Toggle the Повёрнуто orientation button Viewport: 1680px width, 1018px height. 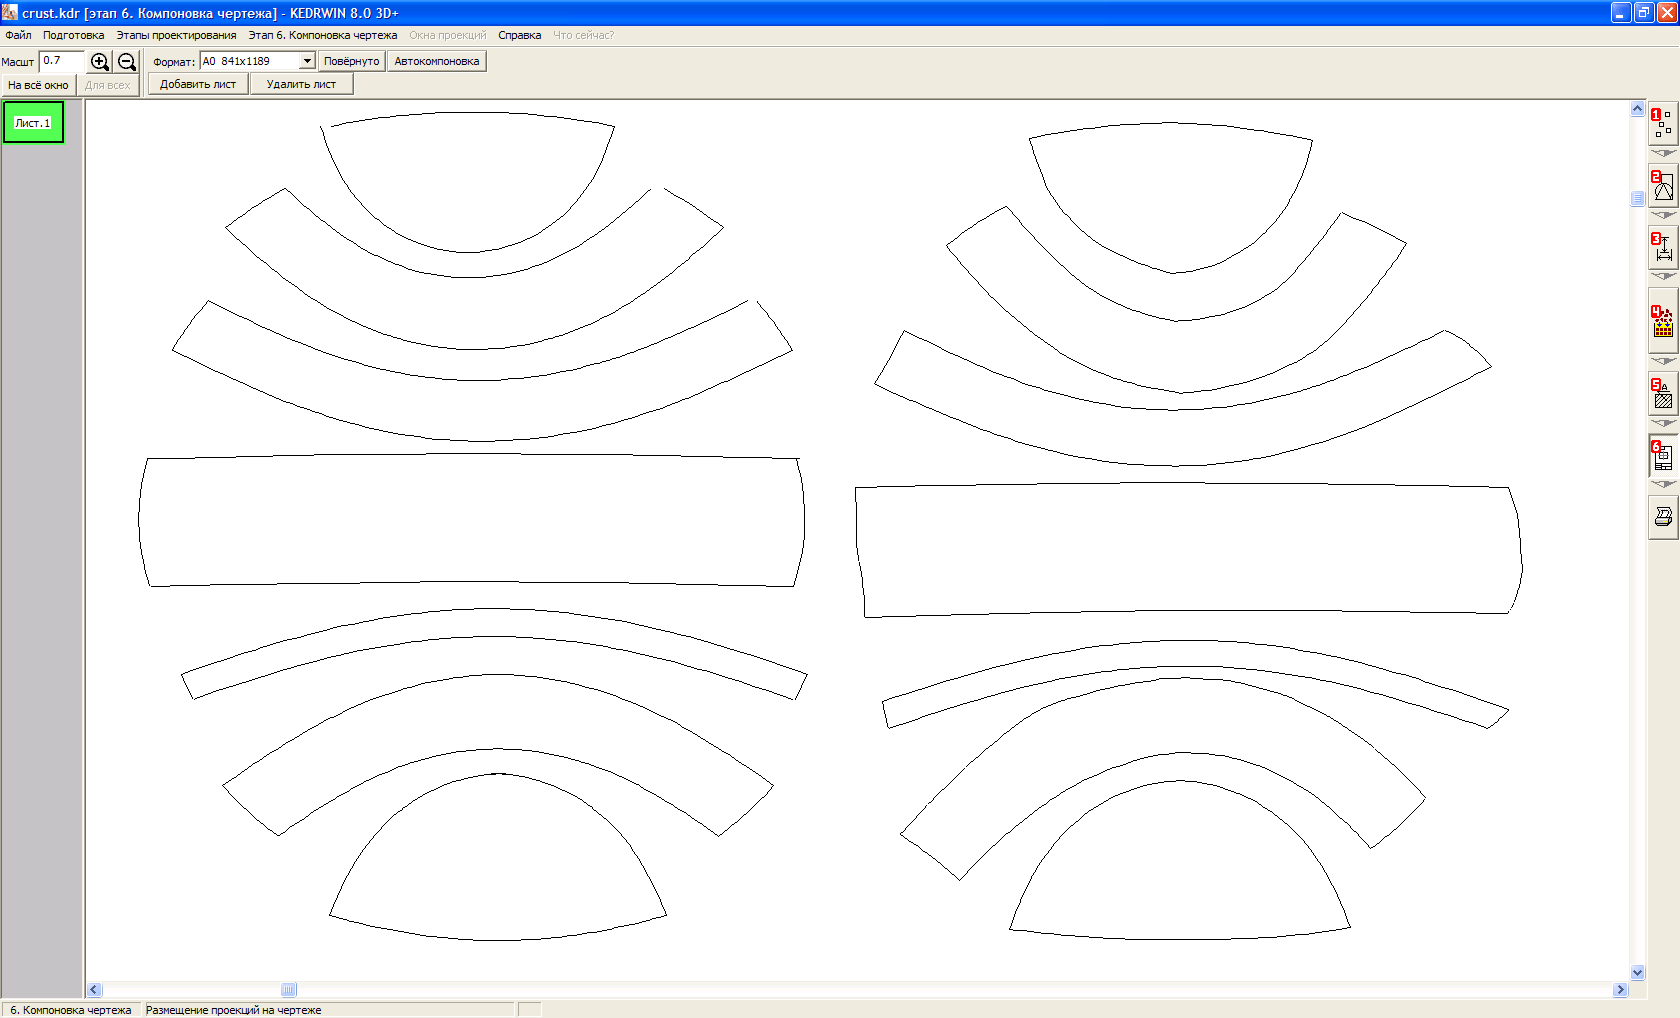(351, 61)
